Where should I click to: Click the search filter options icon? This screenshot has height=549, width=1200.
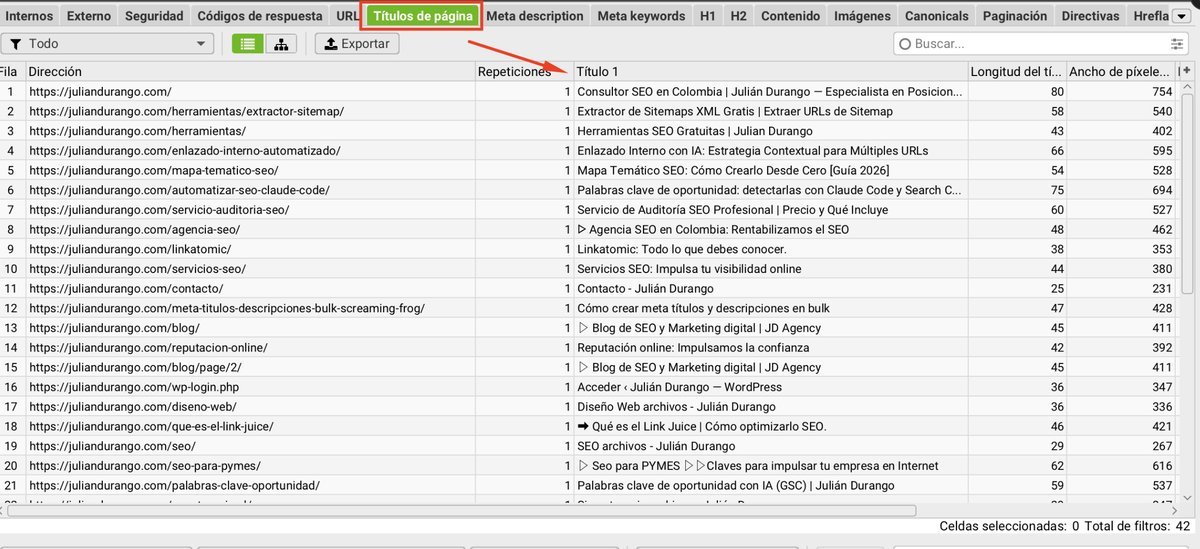tap(1176, 44)
